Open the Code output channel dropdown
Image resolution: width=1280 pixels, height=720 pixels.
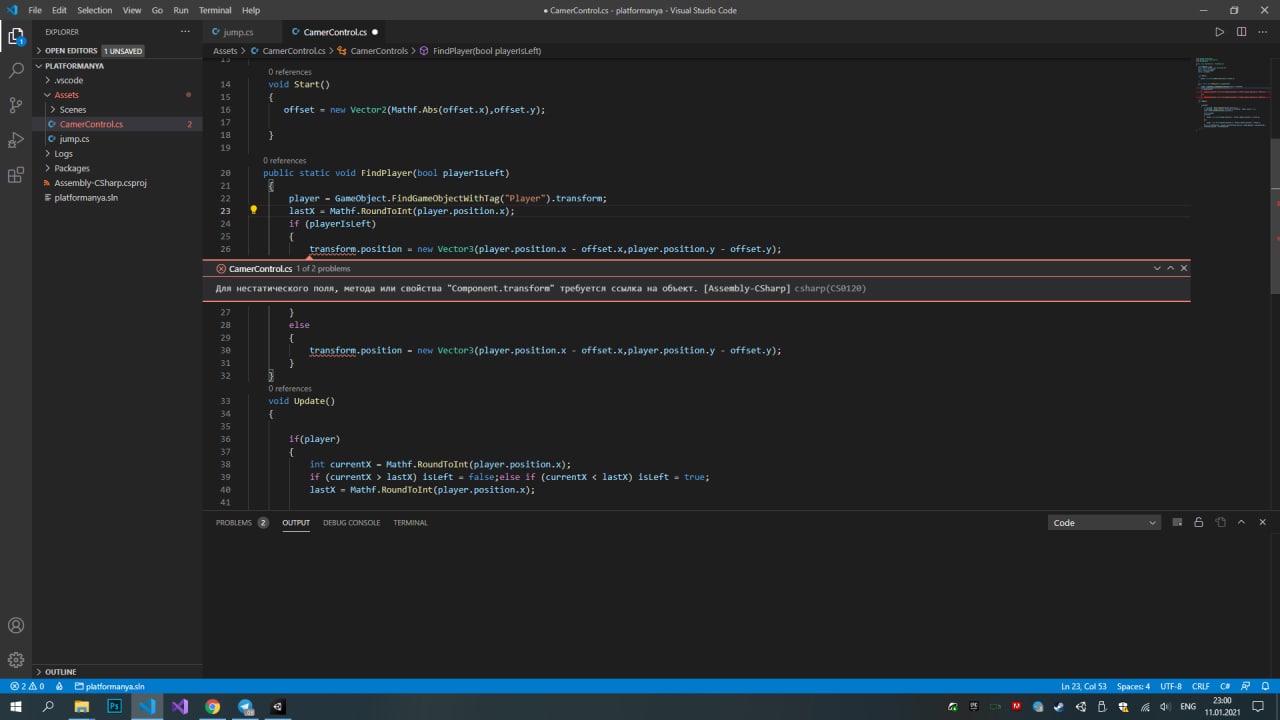1103,523
